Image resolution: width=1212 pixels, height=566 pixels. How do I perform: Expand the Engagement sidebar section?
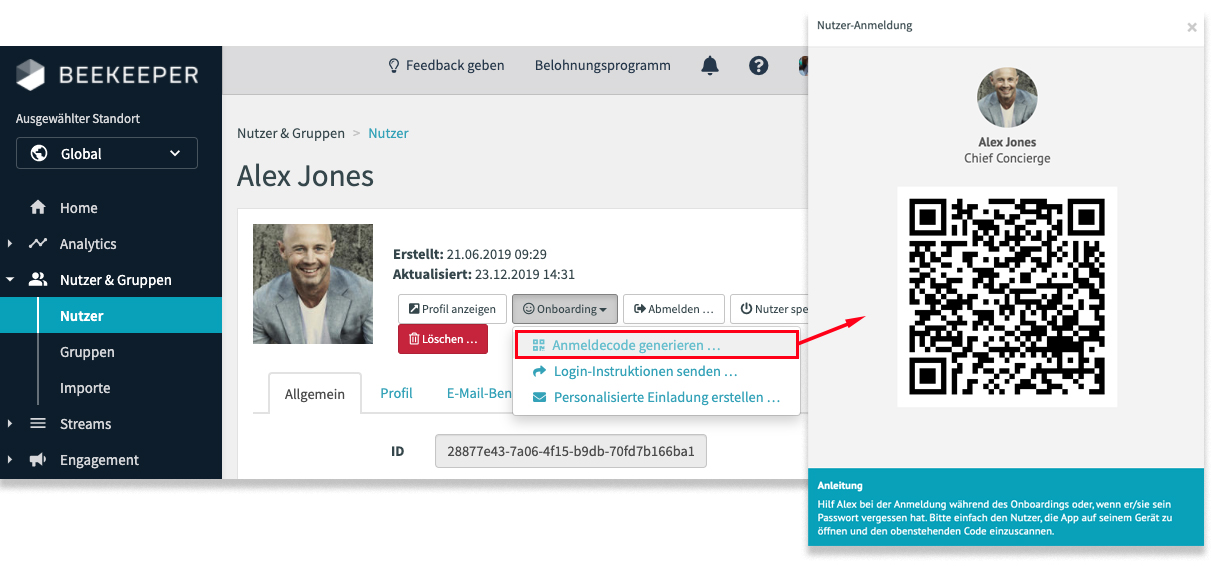pos(99,460)
